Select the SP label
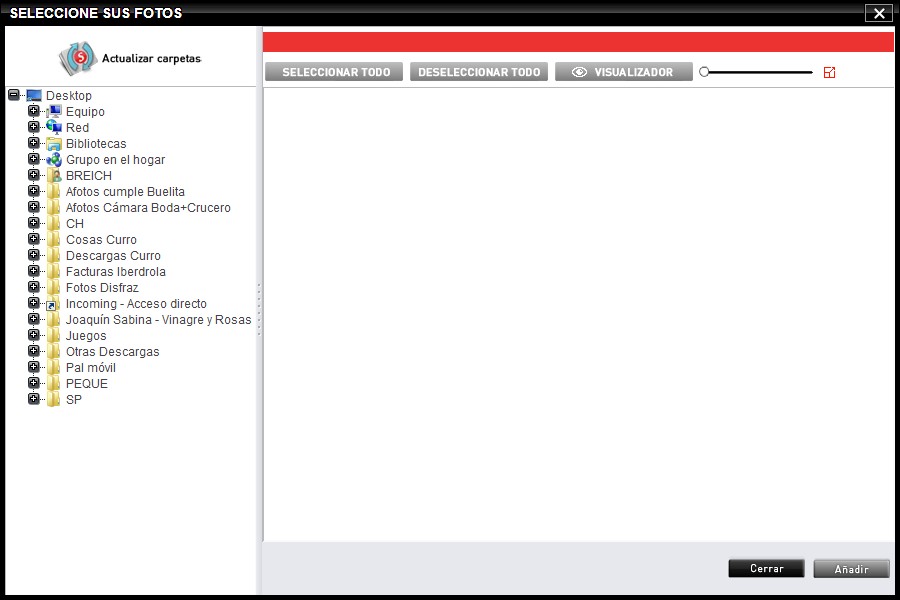Screen dimensions: 900x600 click(x=74, y=400)
